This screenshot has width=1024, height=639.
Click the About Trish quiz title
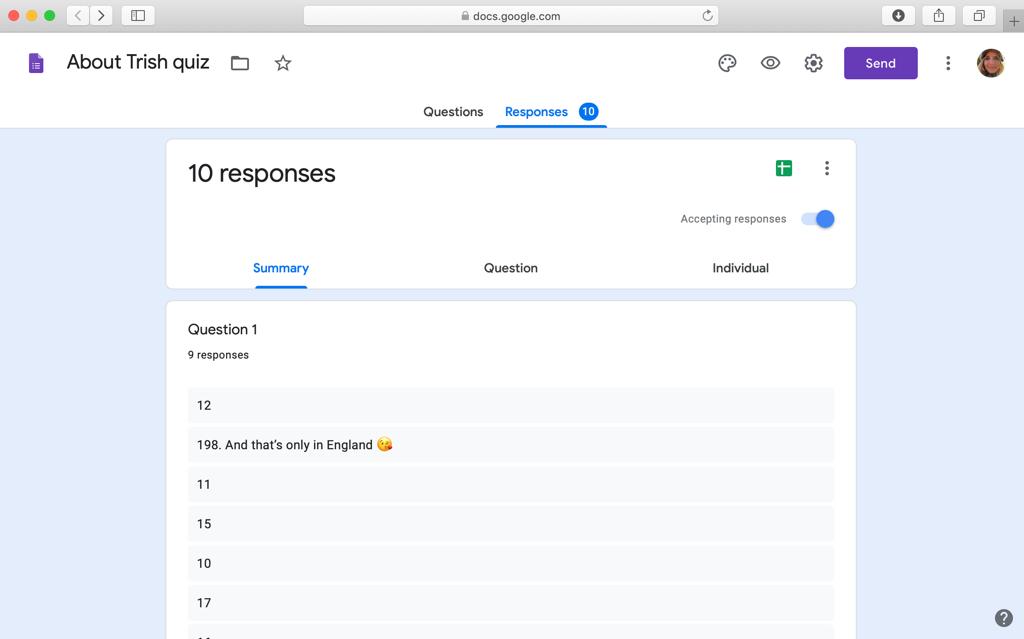coord(138,62)
